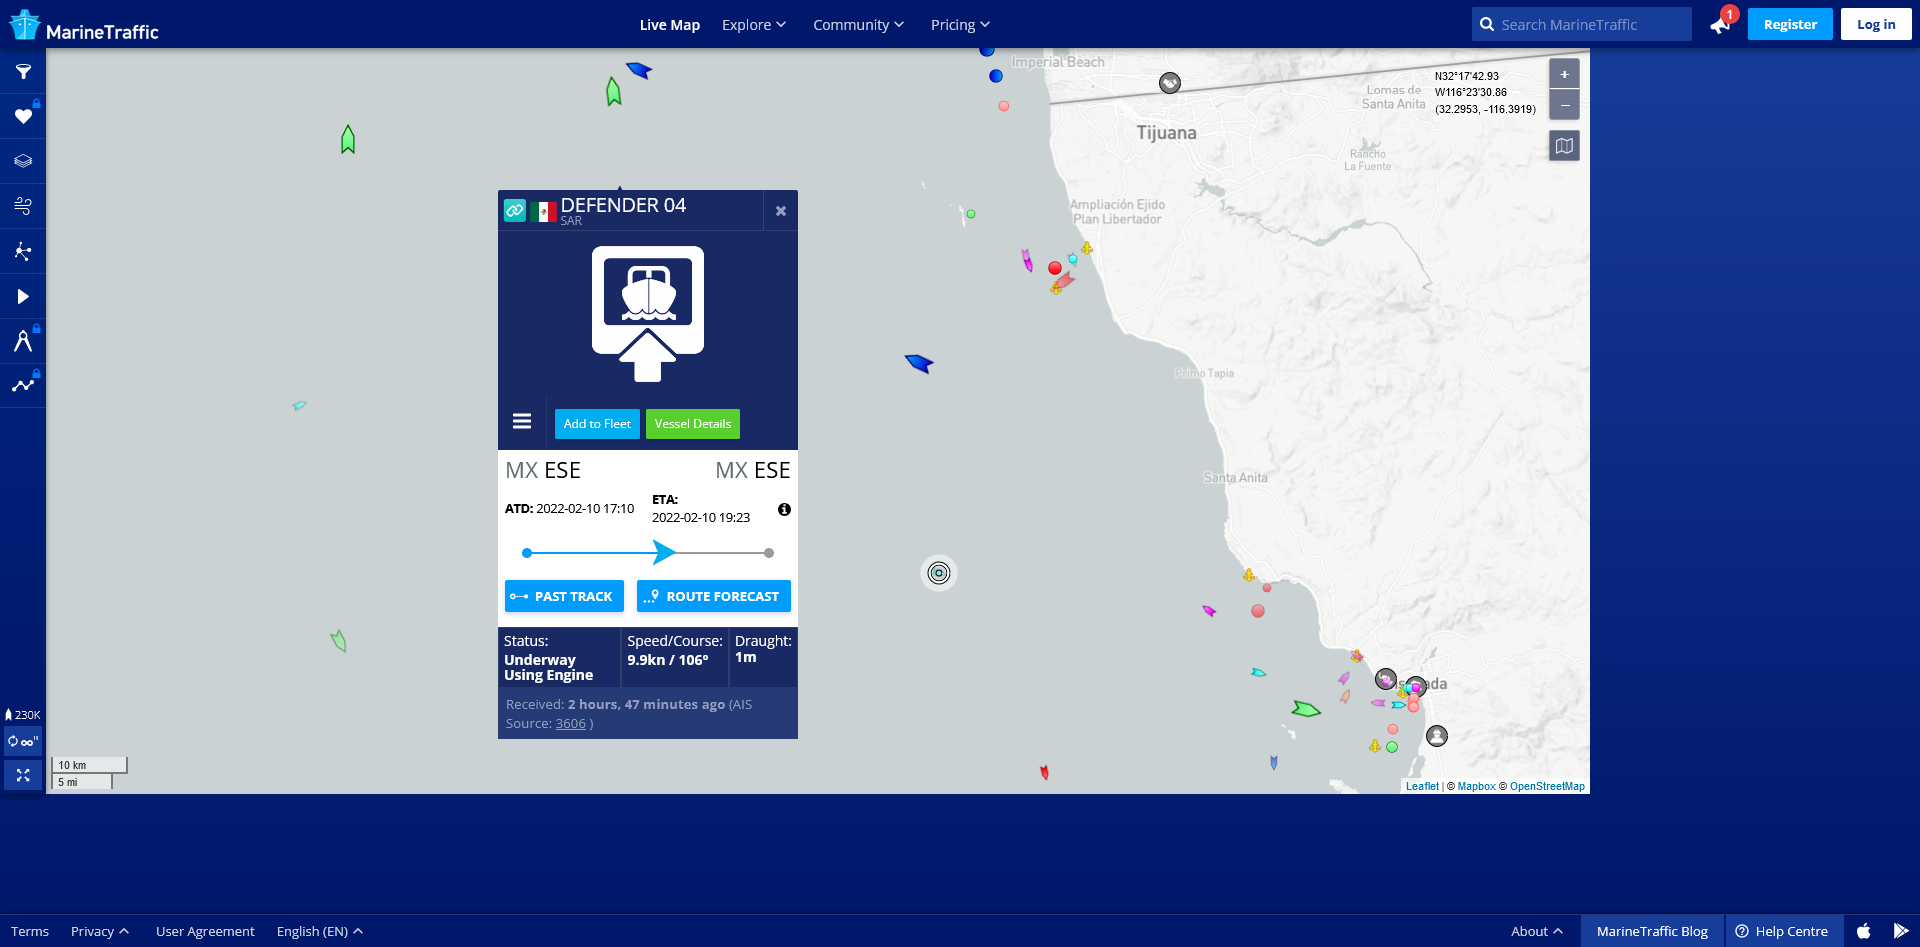Open Vessel Details for DEFENDER 04
1920x947 pixels.
(693, 424)
